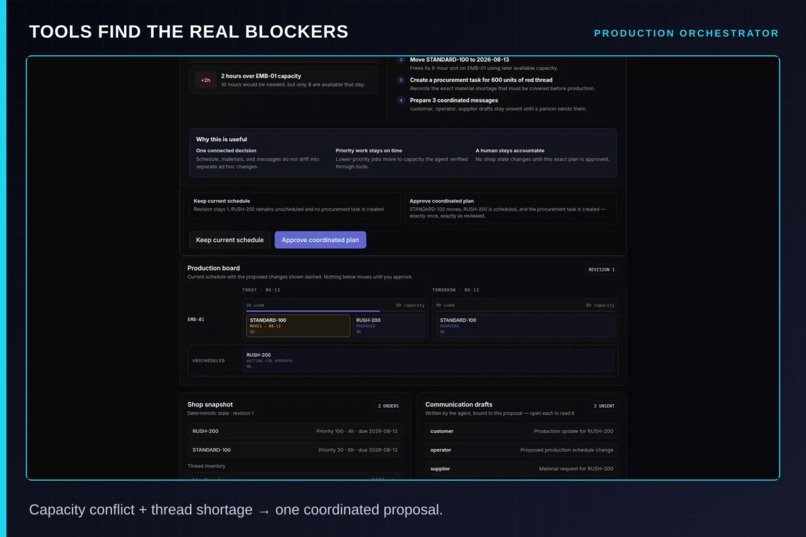Click 'Prepare 3 coordinated messages' step text
Screen dimensions: 806x537
coord(454,100)
